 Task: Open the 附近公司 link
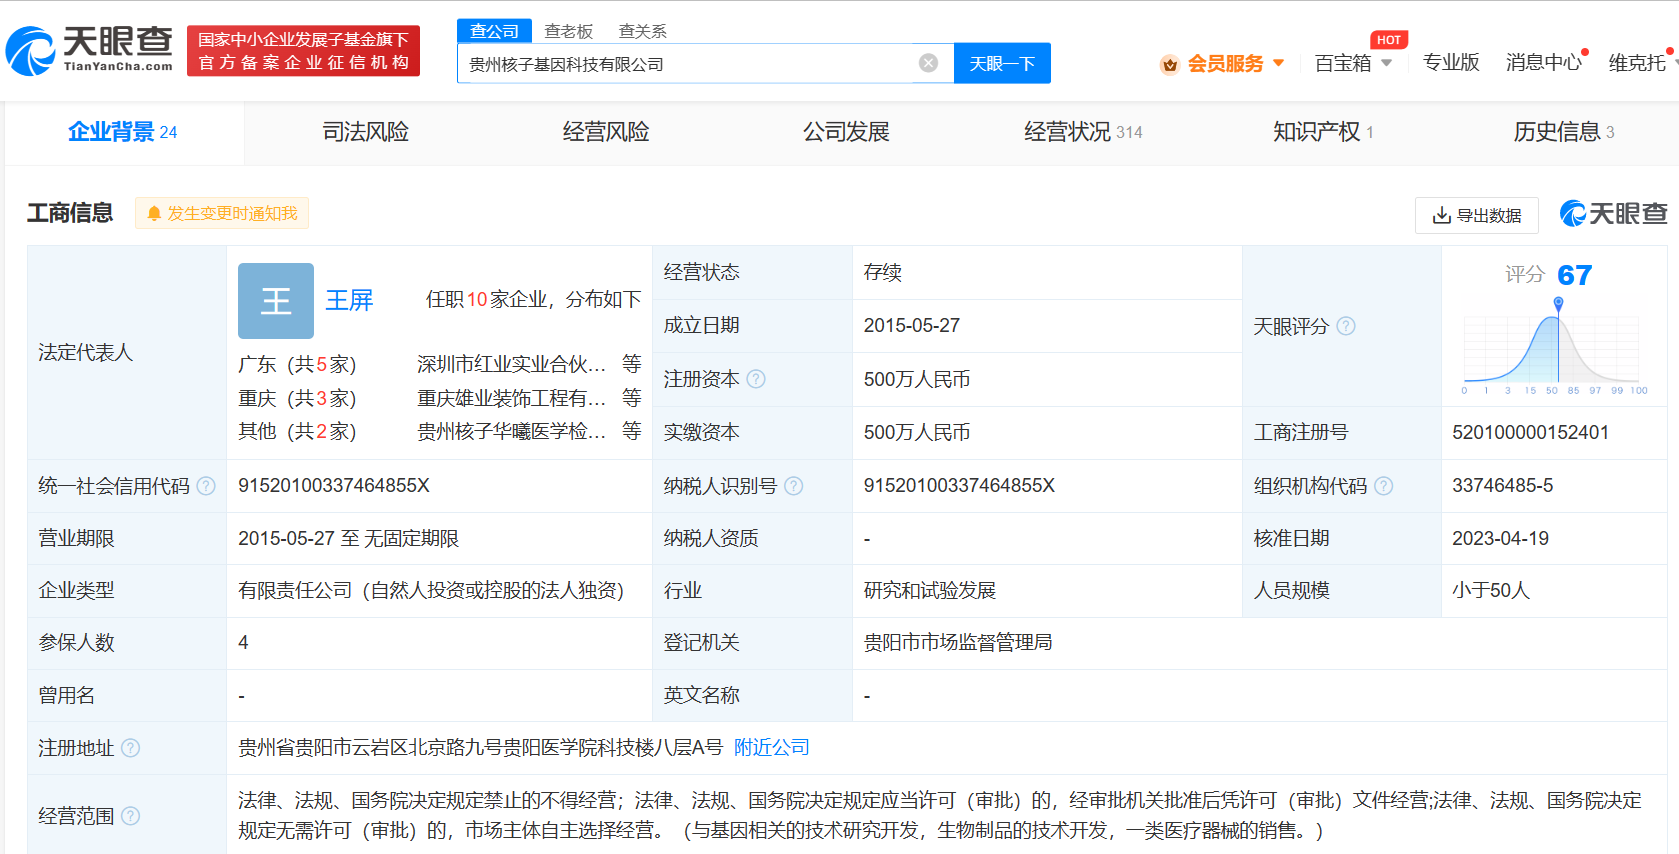(x=771, y=748)
